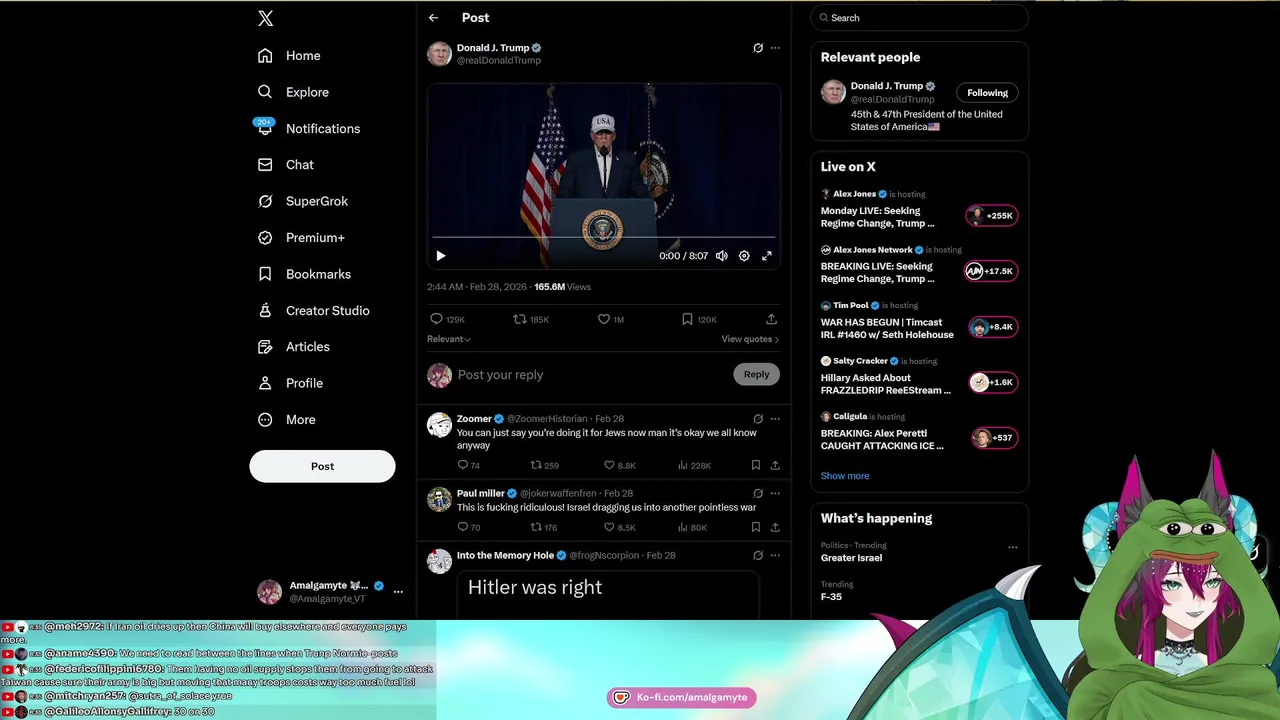This screenshot has height=720, width=1280.
Task: Open the more options menu on Trump's post
Action: (775, 48)
